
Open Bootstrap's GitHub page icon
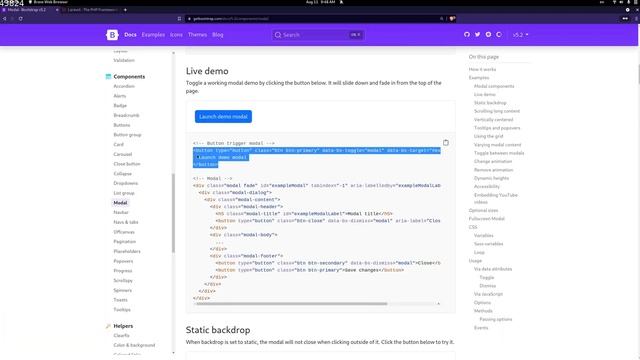pyautogui.click(x=467, y=35)
